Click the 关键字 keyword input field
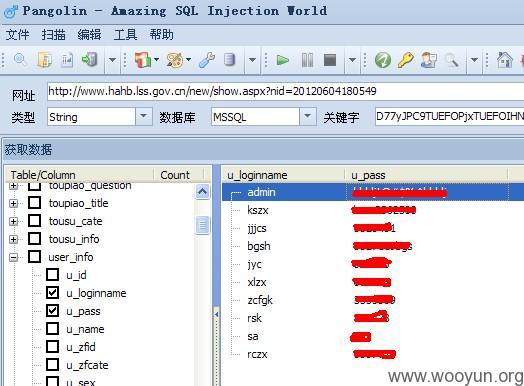The width and height of the screenshot is (524, 386). click(449, 116)
